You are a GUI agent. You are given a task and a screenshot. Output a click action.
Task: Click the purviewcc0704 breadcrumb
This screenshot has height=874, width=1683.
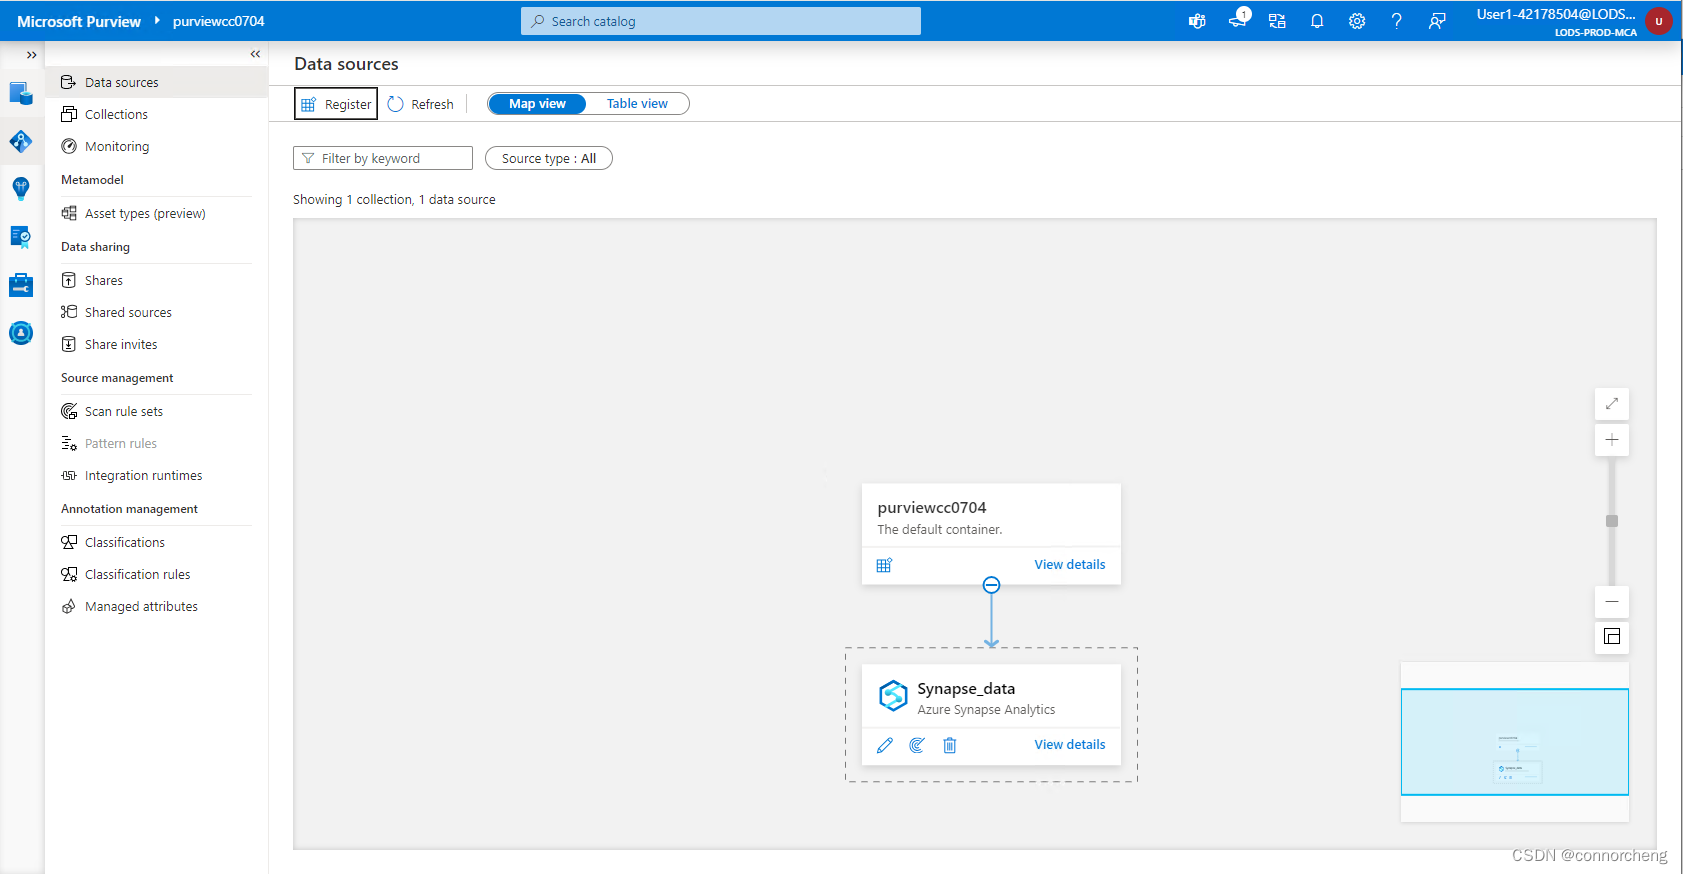click(219, 21)
